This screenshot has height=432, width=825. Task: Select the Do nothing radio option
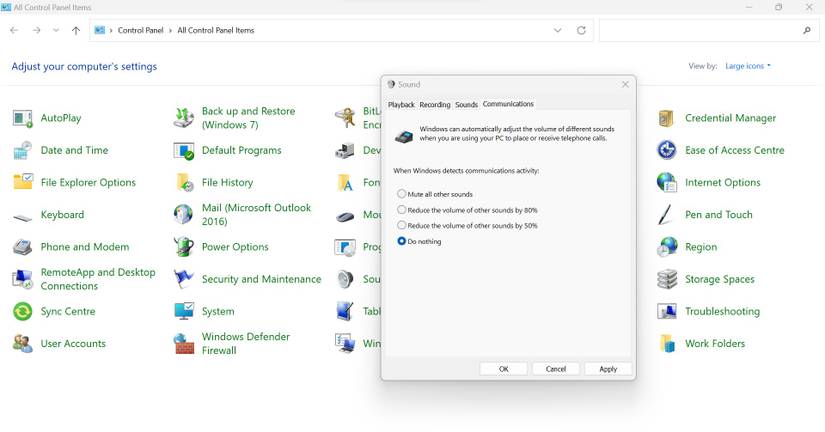[x=401, y=241]
